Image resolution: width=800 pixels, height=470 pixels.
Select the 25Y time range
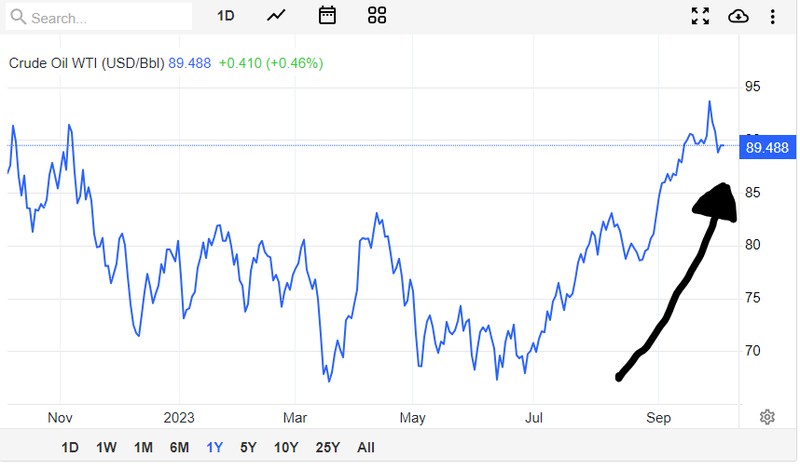point(328,449)
